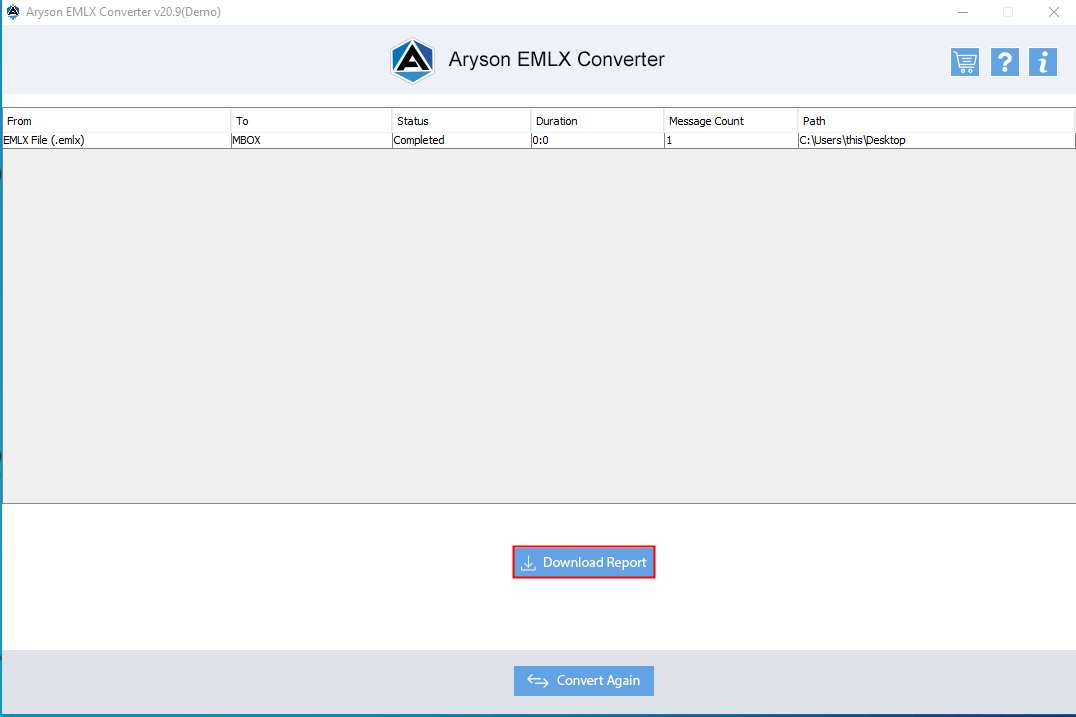Click the Duration column header
Viewport: 1076px width, 717px height.
pos(597,121)
